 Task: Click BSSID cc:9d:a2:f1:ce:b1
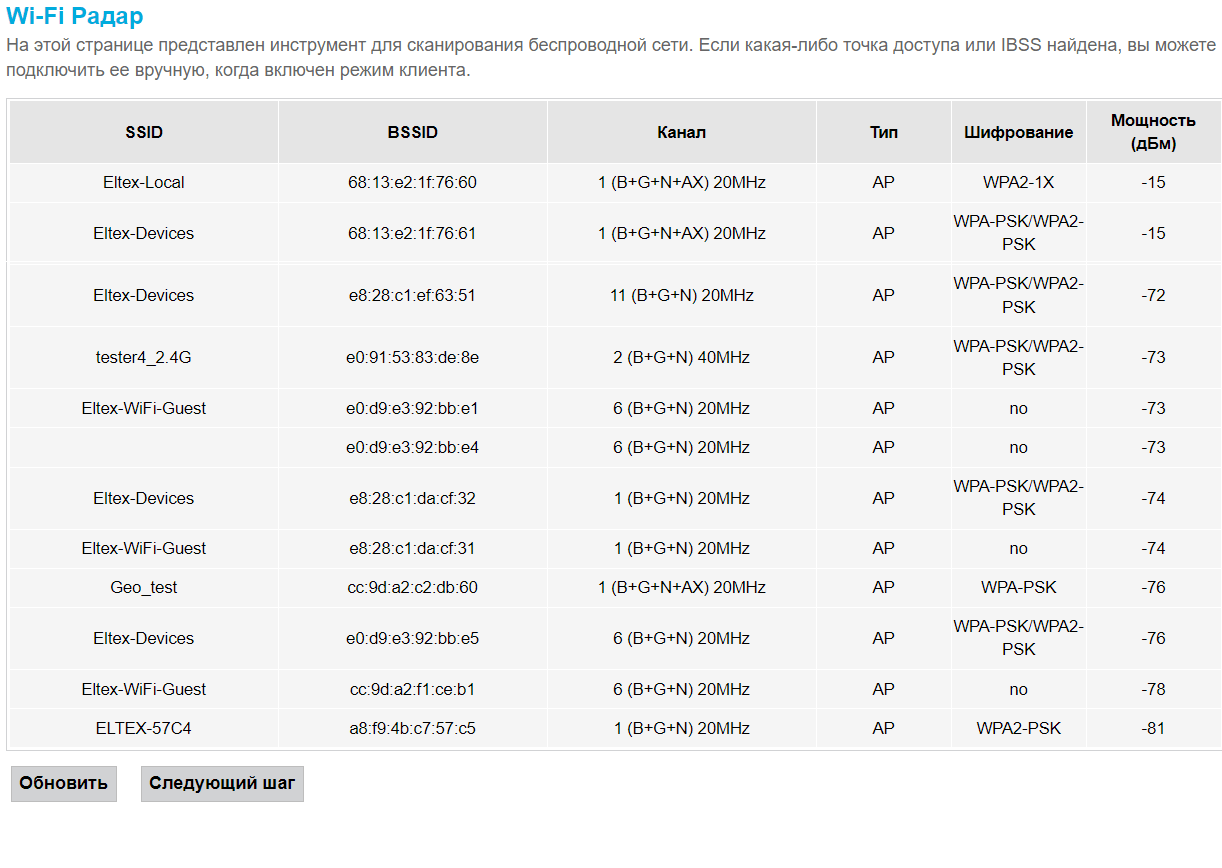click(x=412, y=689)
